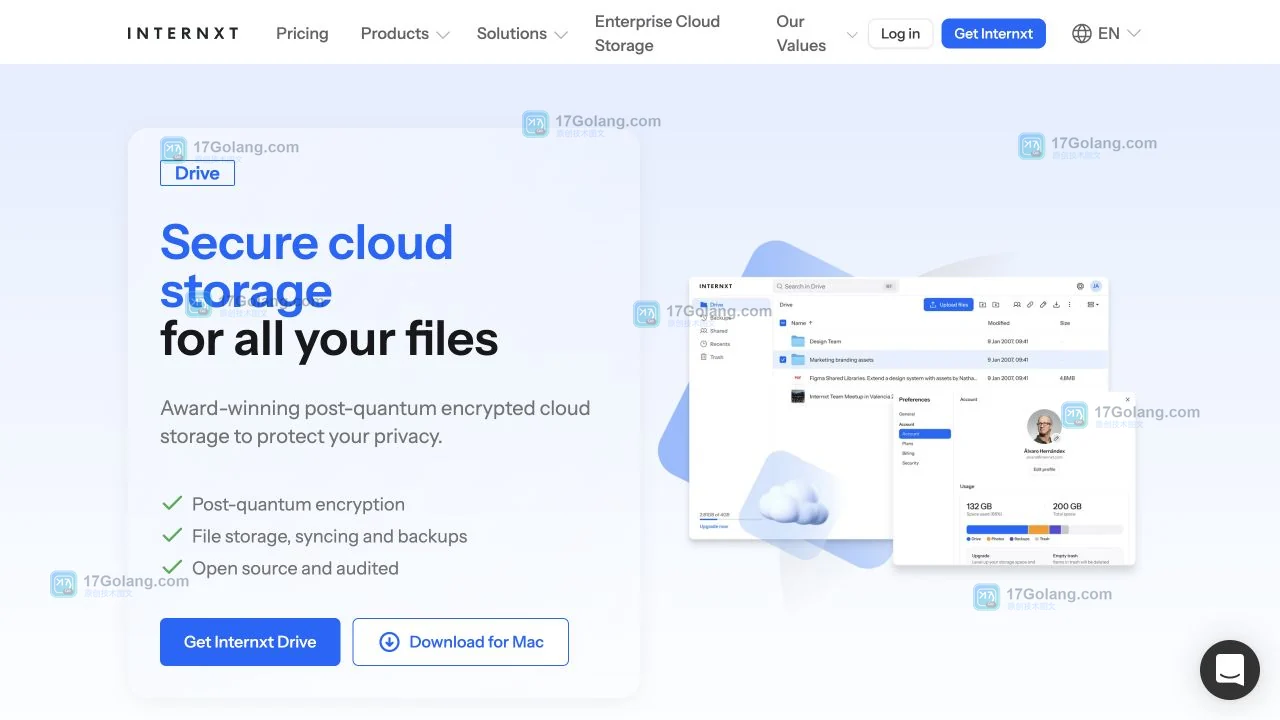Click the Design Team folder name

click(x=825, y=341)
